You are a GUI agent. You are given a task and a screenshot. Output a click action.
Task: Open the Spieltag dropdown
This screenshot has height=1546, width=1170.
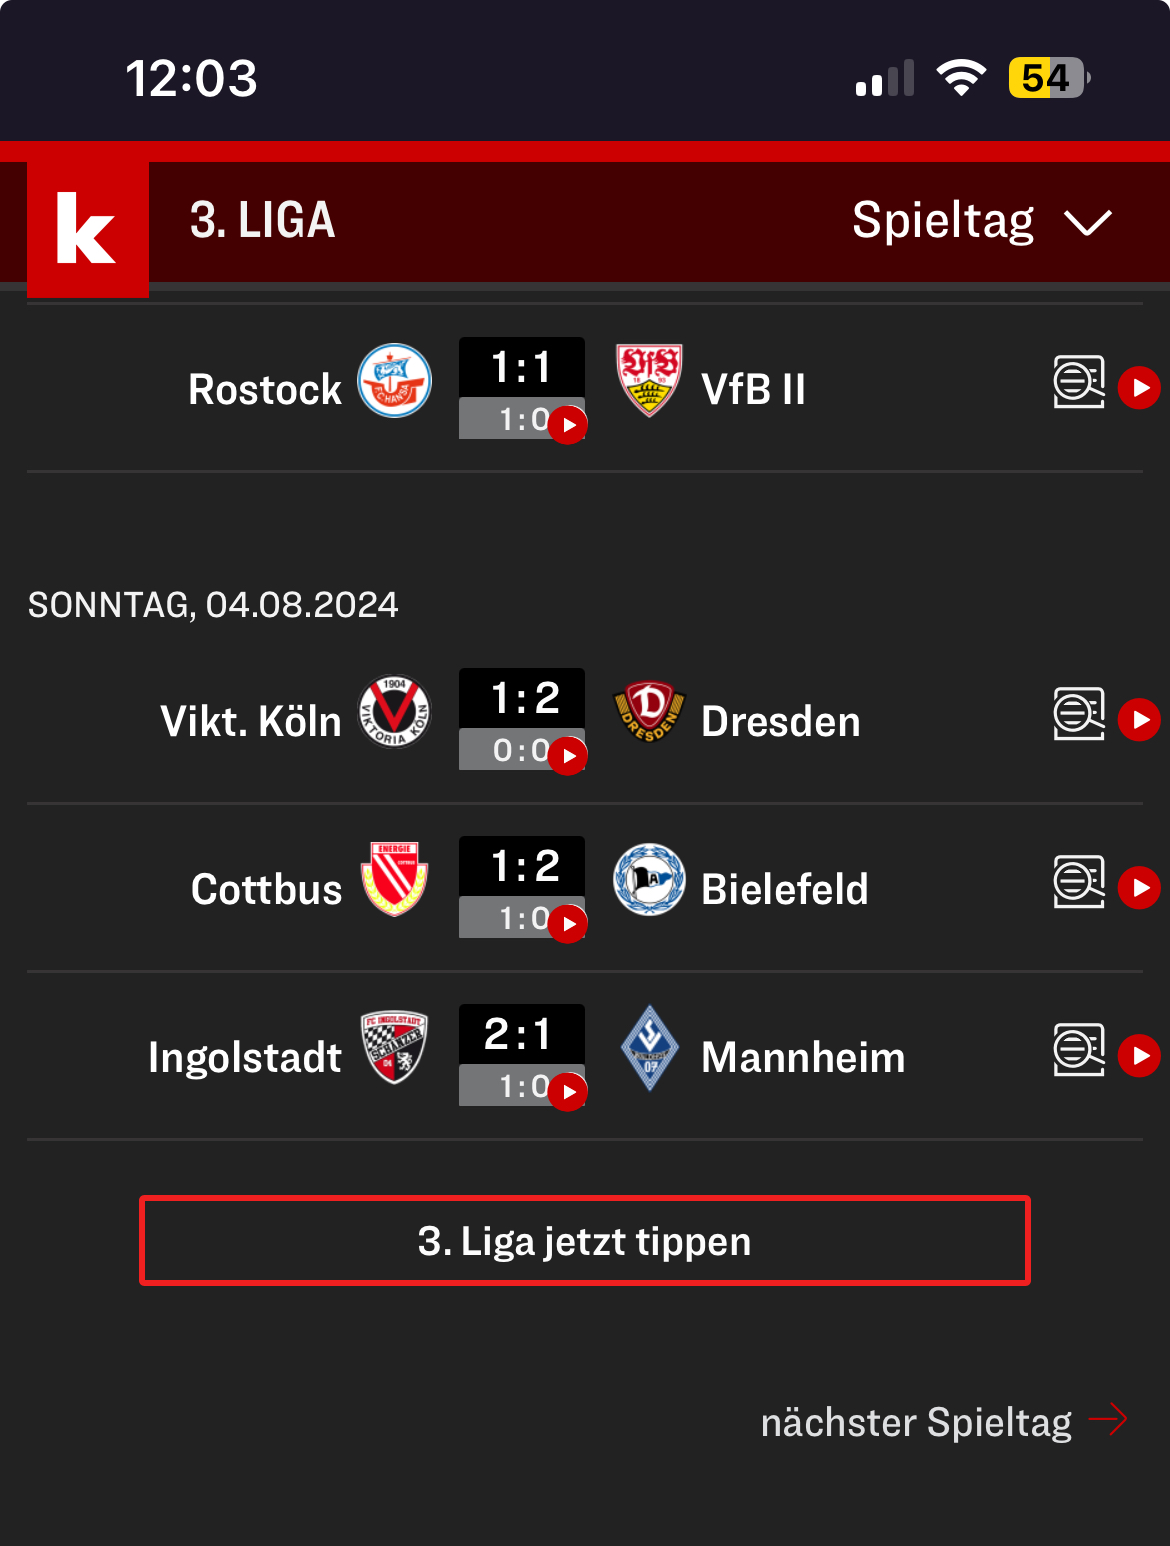click(x=982, y=221)
